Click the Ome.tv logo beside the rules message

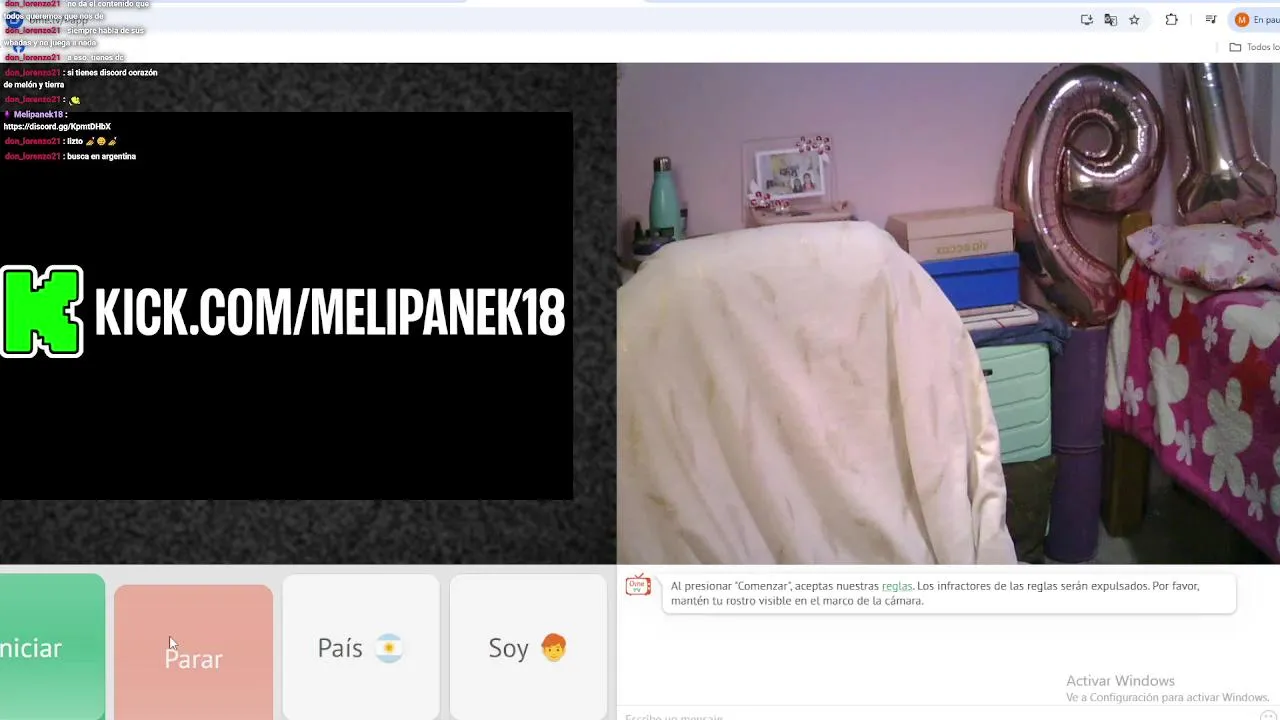pyautogui.click(x=638, y=586)
